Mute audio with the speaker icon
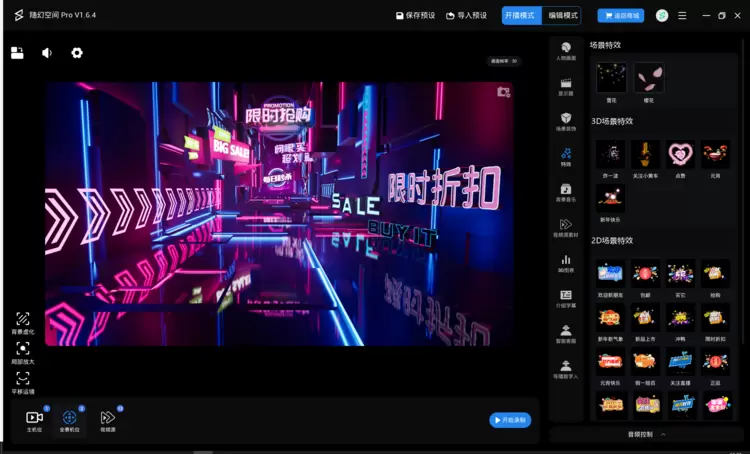 [x=47, y=53]
